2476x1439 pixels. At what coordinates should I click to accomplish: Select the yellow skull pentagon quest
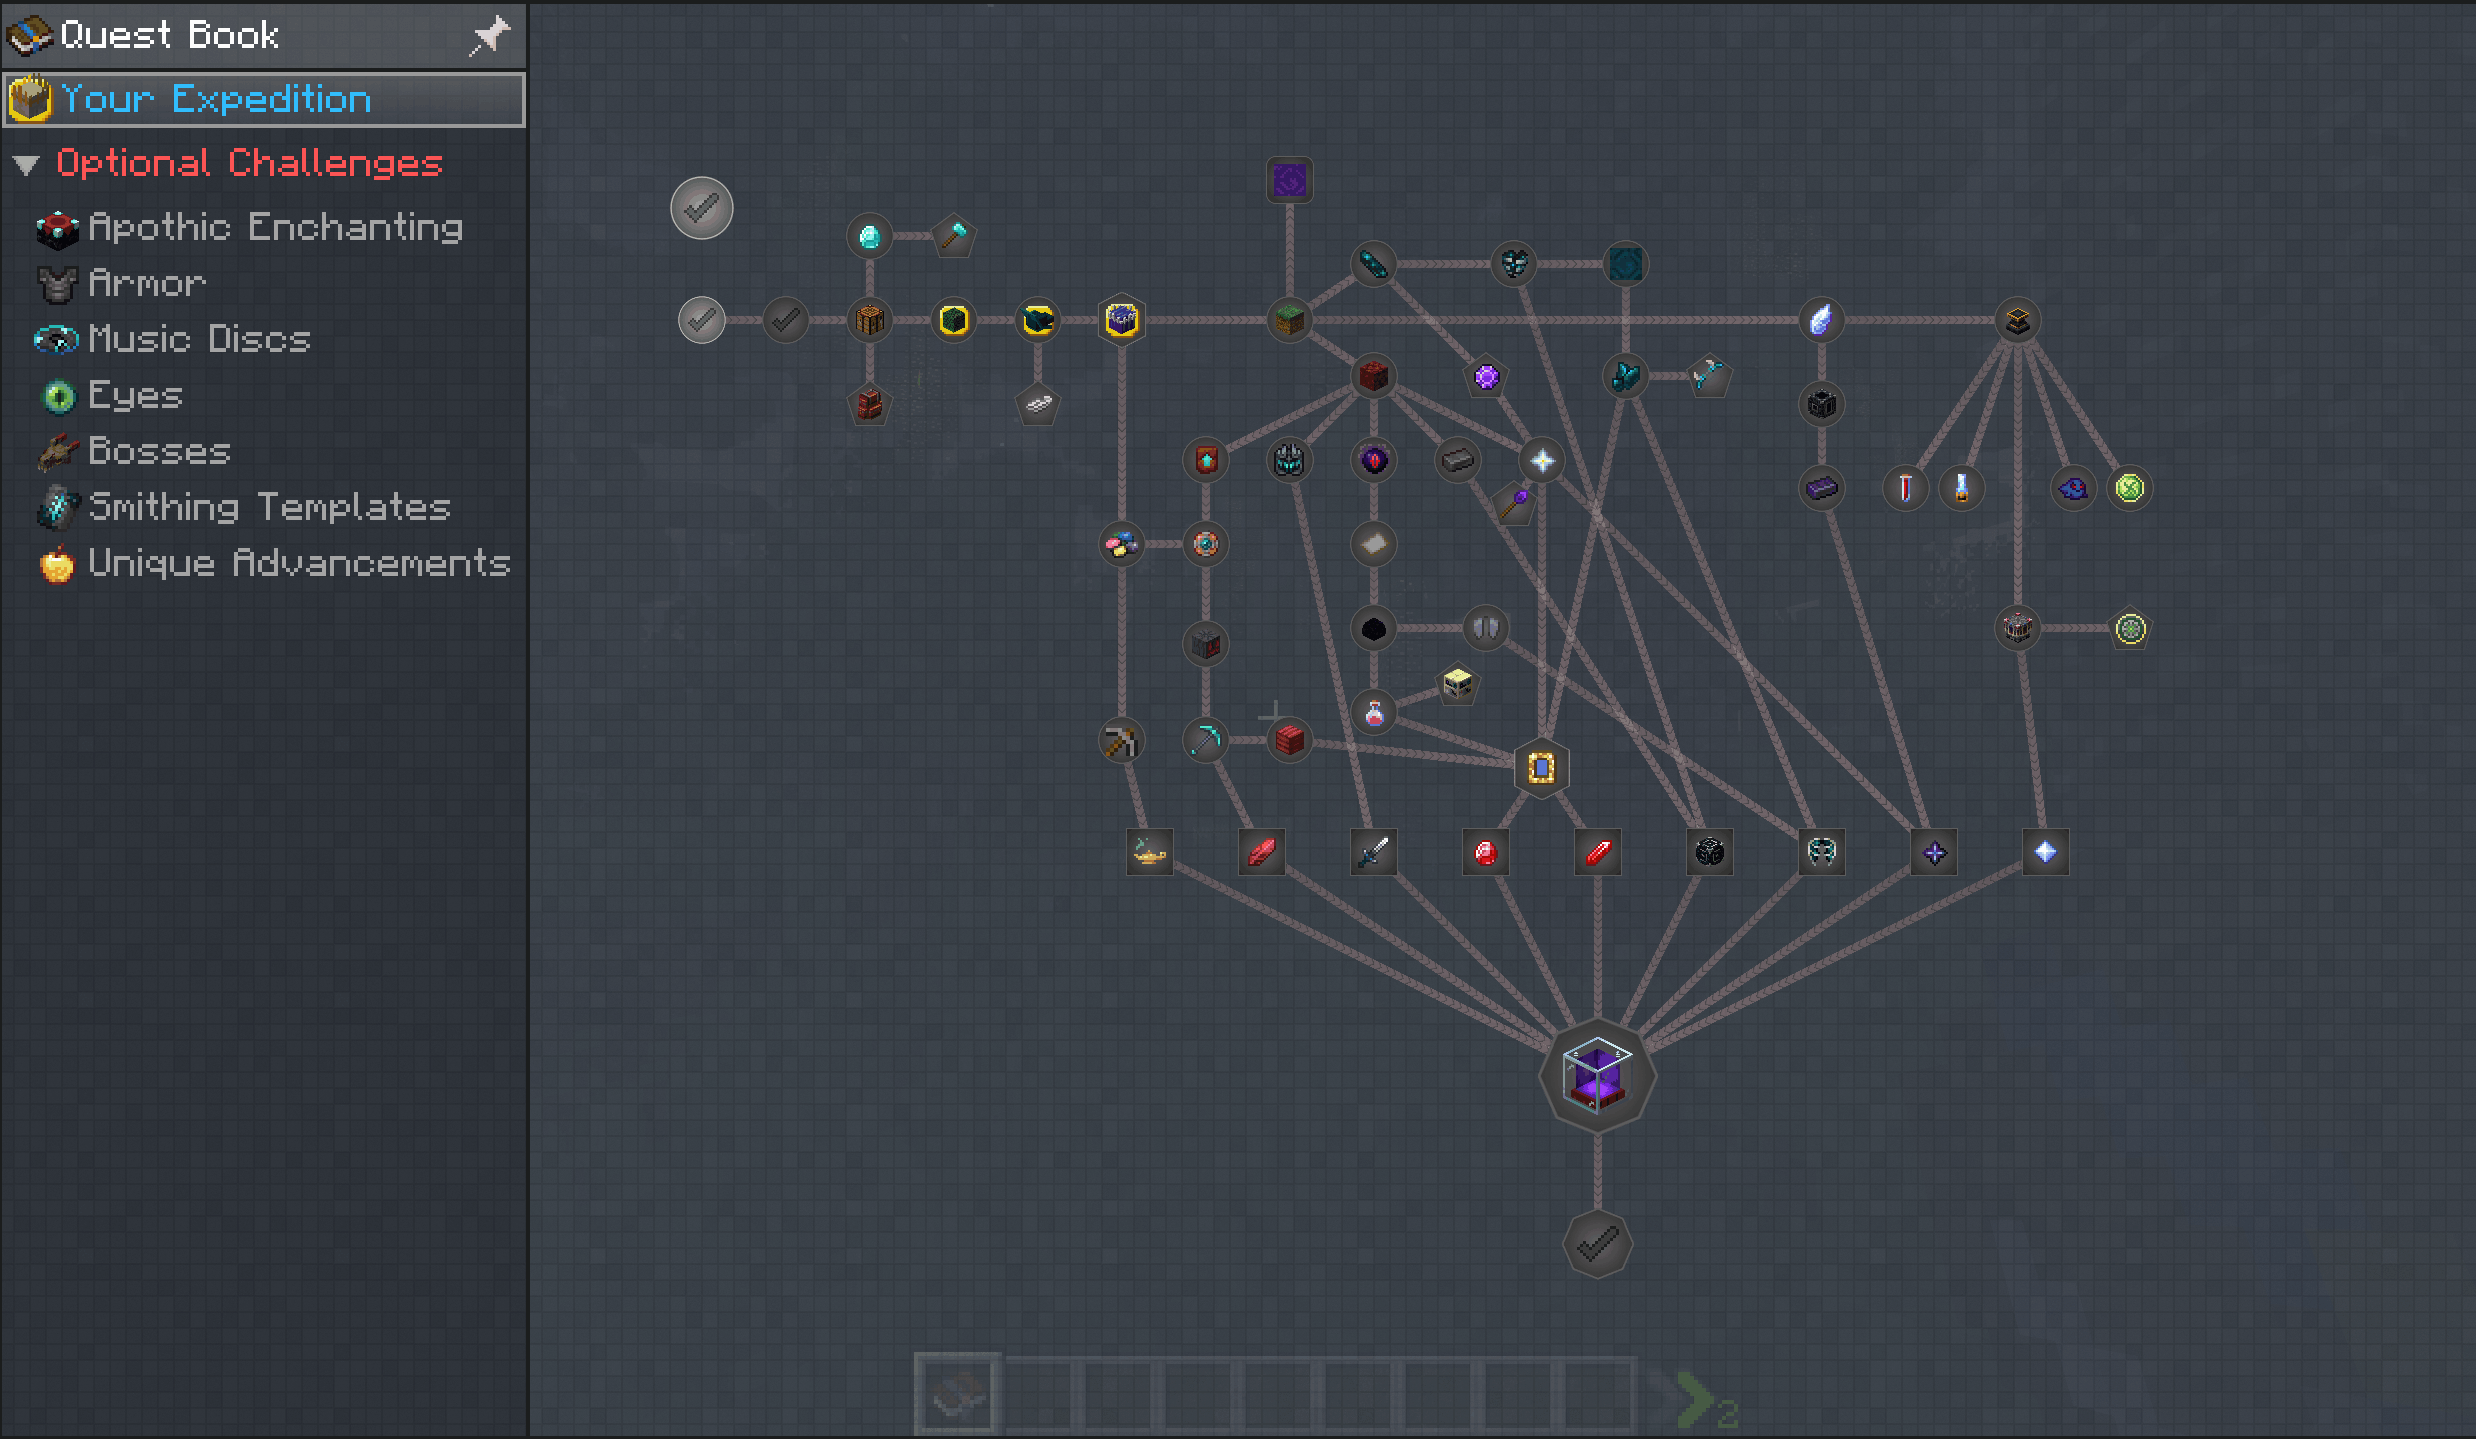click(1457, 685)
